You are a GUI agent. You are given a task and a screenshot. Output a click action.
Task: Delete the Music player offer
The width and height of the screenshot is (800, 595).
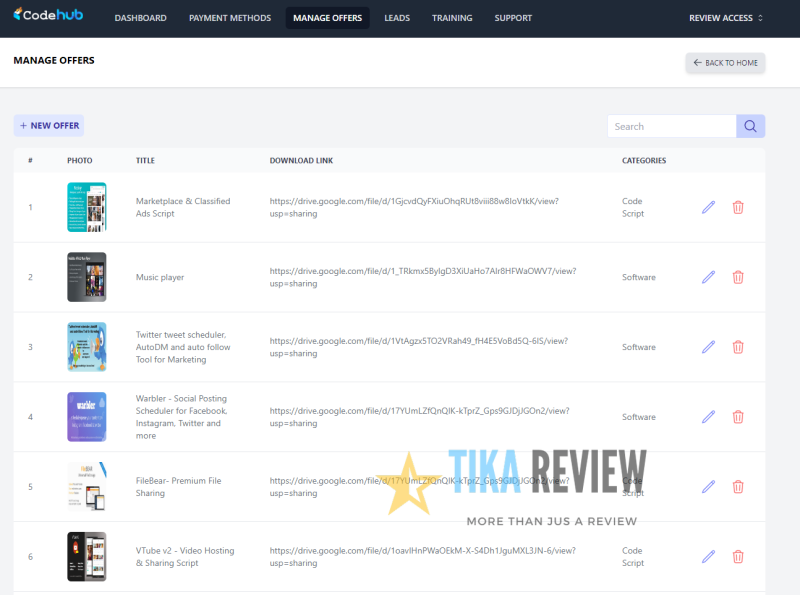coord(738,277)
